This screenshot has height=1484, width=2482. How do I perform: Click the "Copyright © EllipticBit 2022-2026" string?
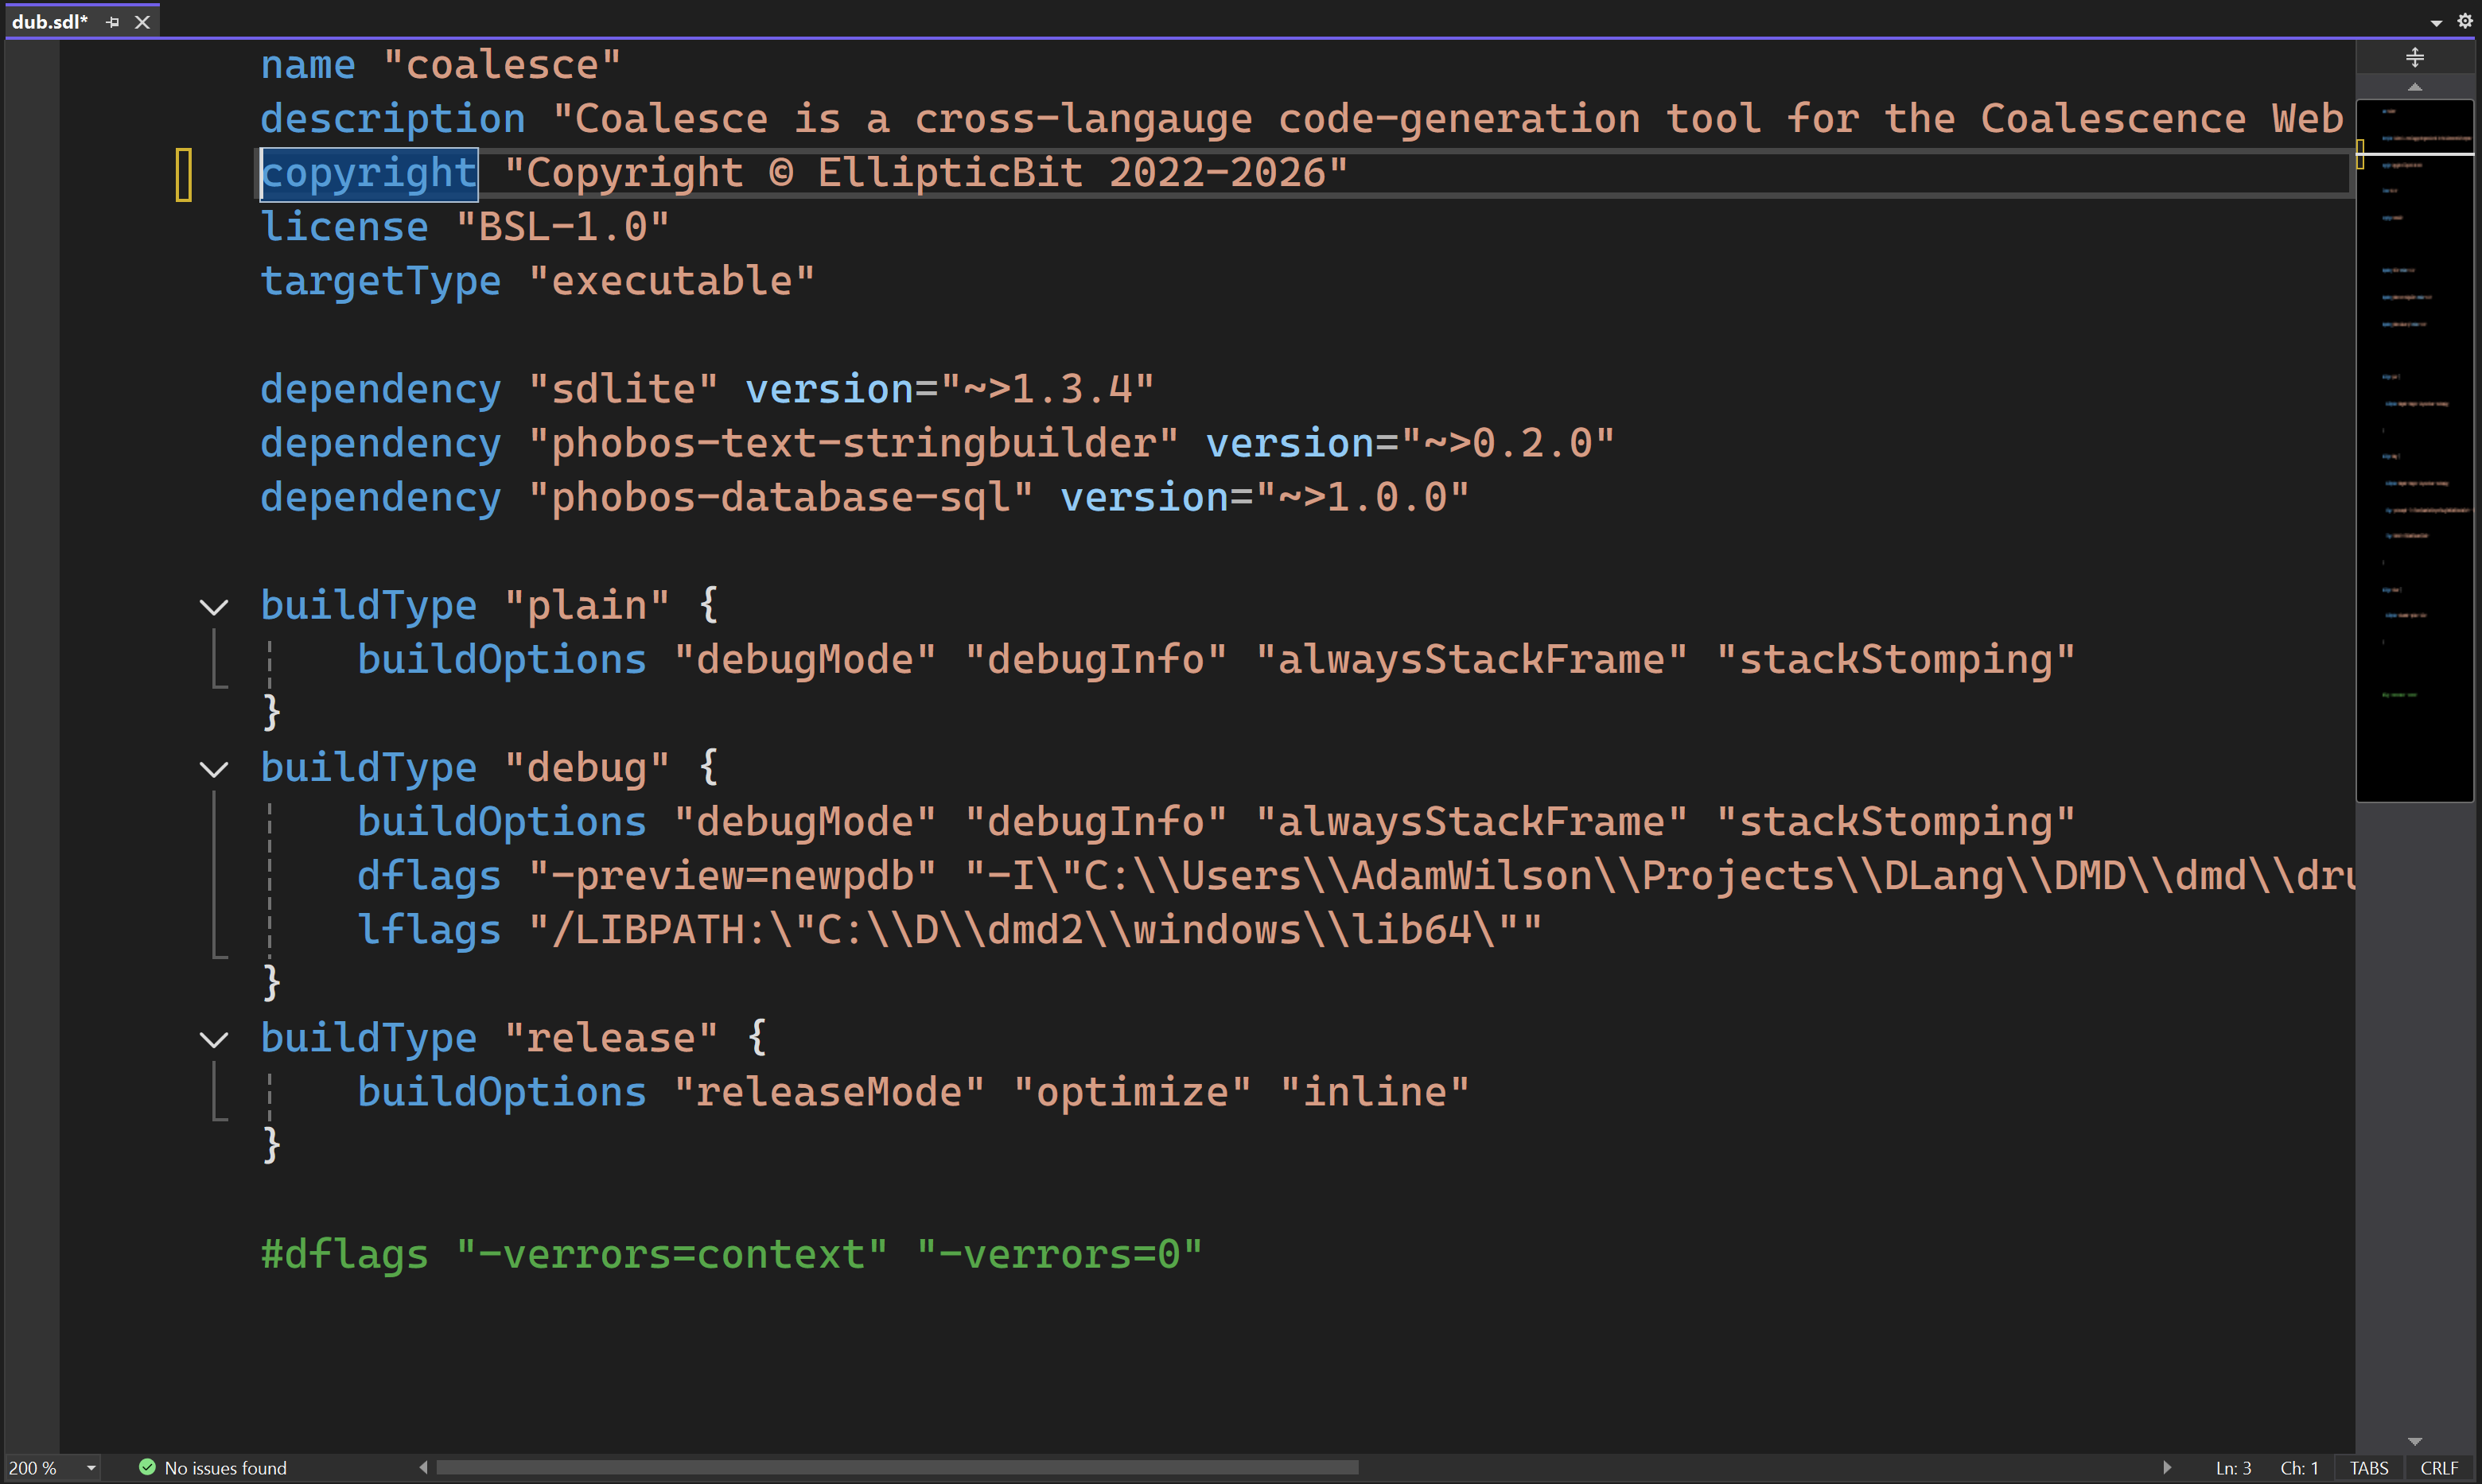click(x=926, y=174)
